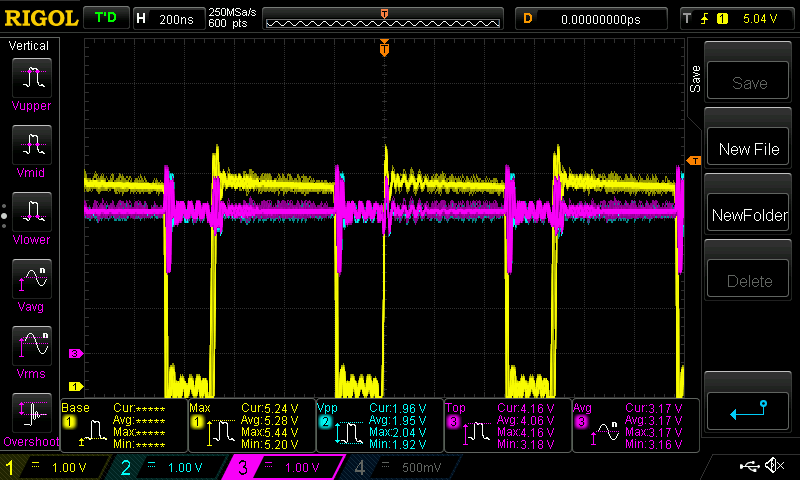Screen dimensions: 800x480
Task: Click the Save button
Action: (747, 81)
